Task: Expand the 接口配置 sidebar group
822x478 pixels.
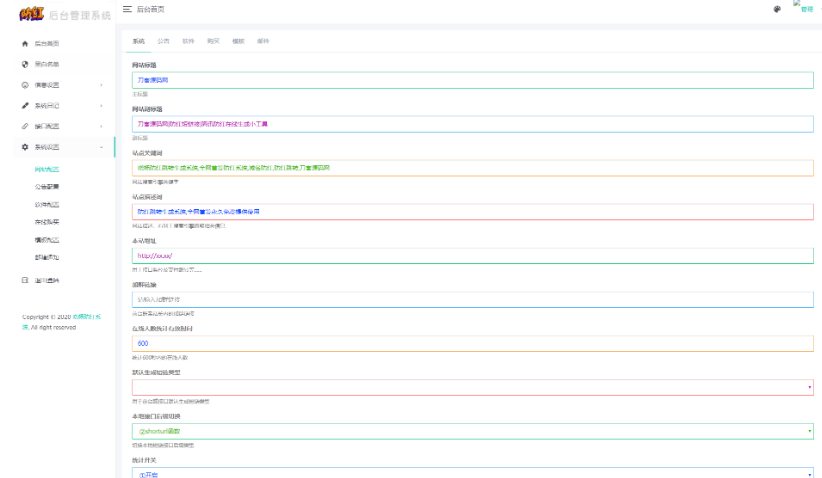Action: point(101,127)
